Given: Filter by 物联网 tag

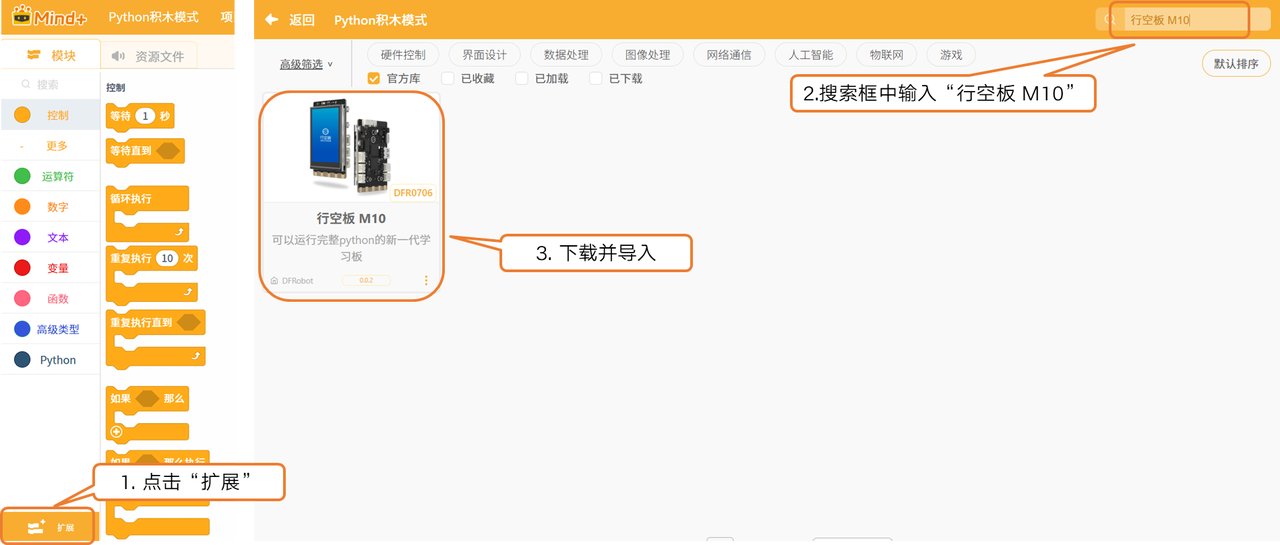Looking at the screenshot, I should coord(886,55).
